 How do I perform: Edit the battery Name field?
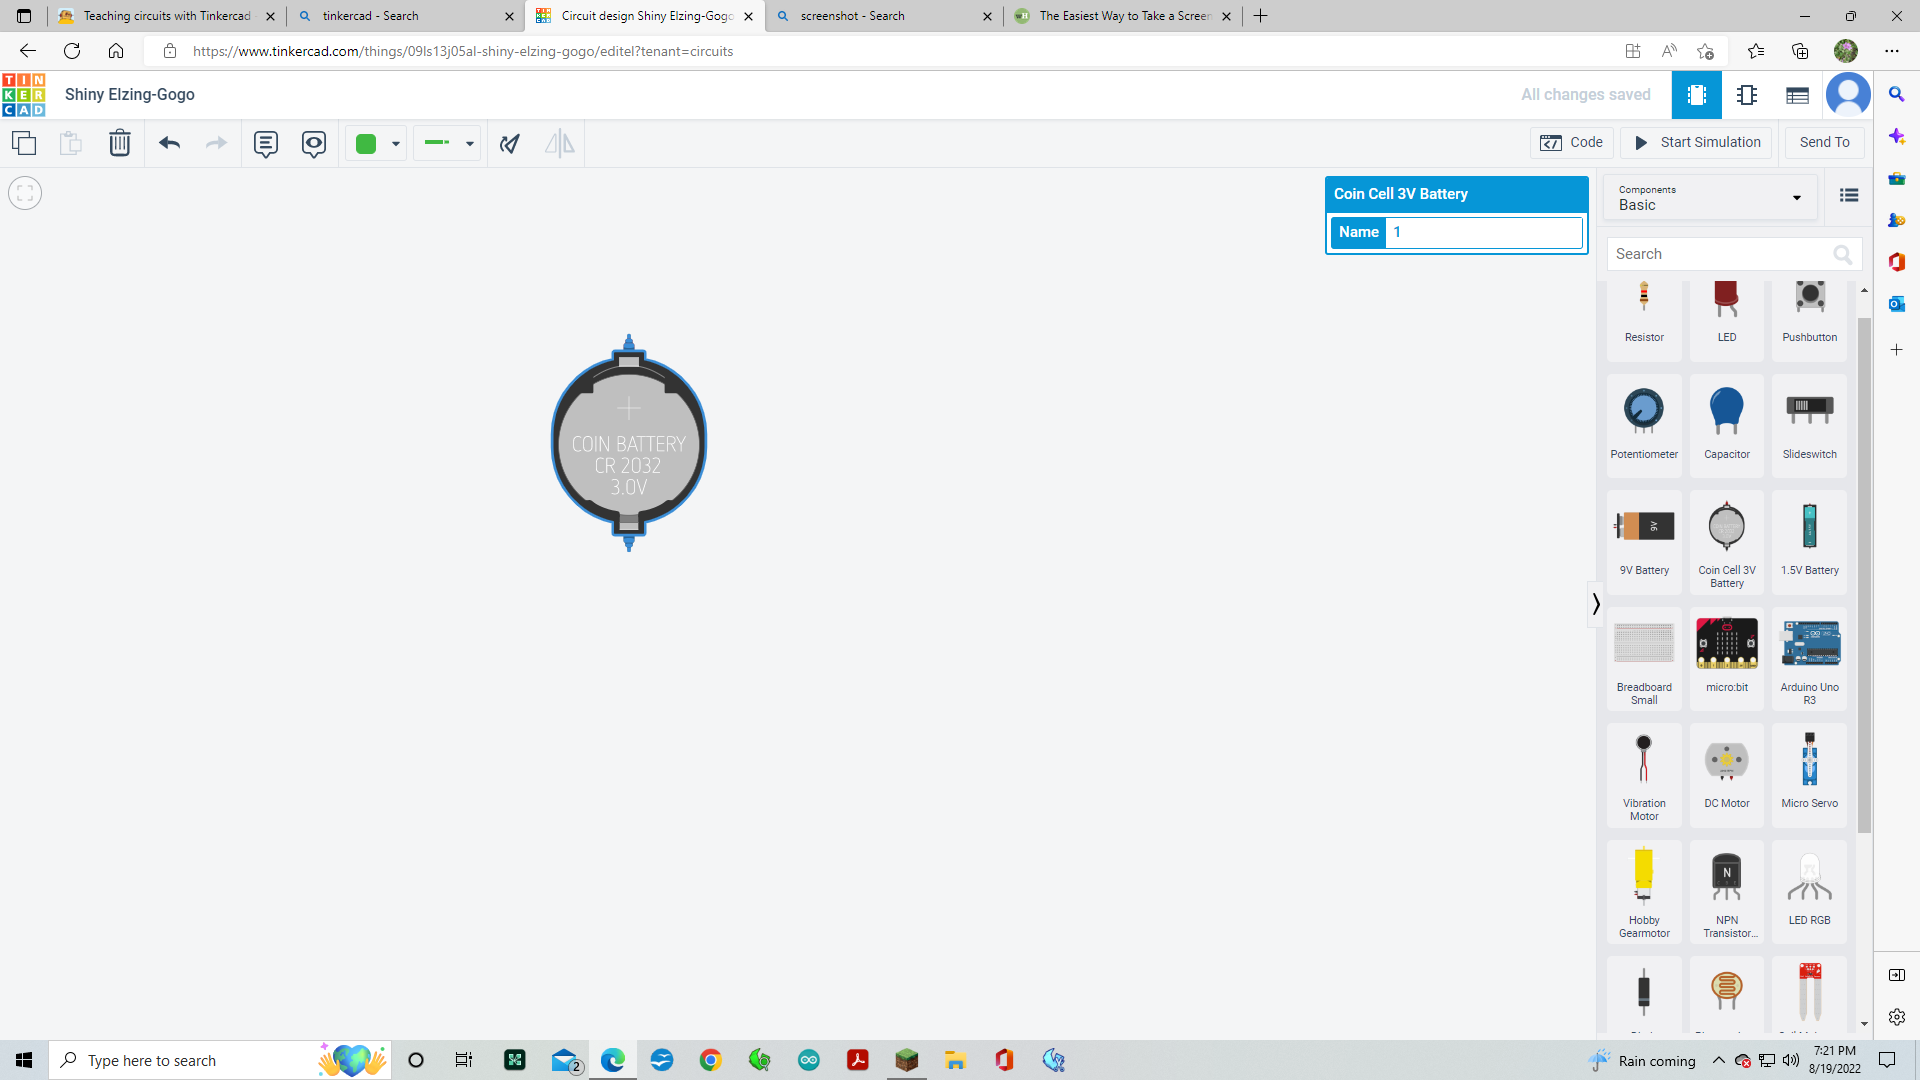(x=1484, y=232)
